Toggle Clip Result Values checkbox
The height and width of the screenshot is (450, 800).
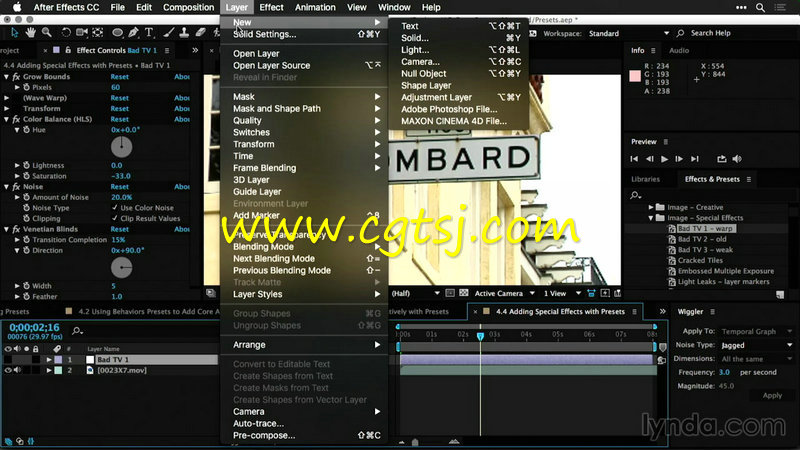(115, 218)
